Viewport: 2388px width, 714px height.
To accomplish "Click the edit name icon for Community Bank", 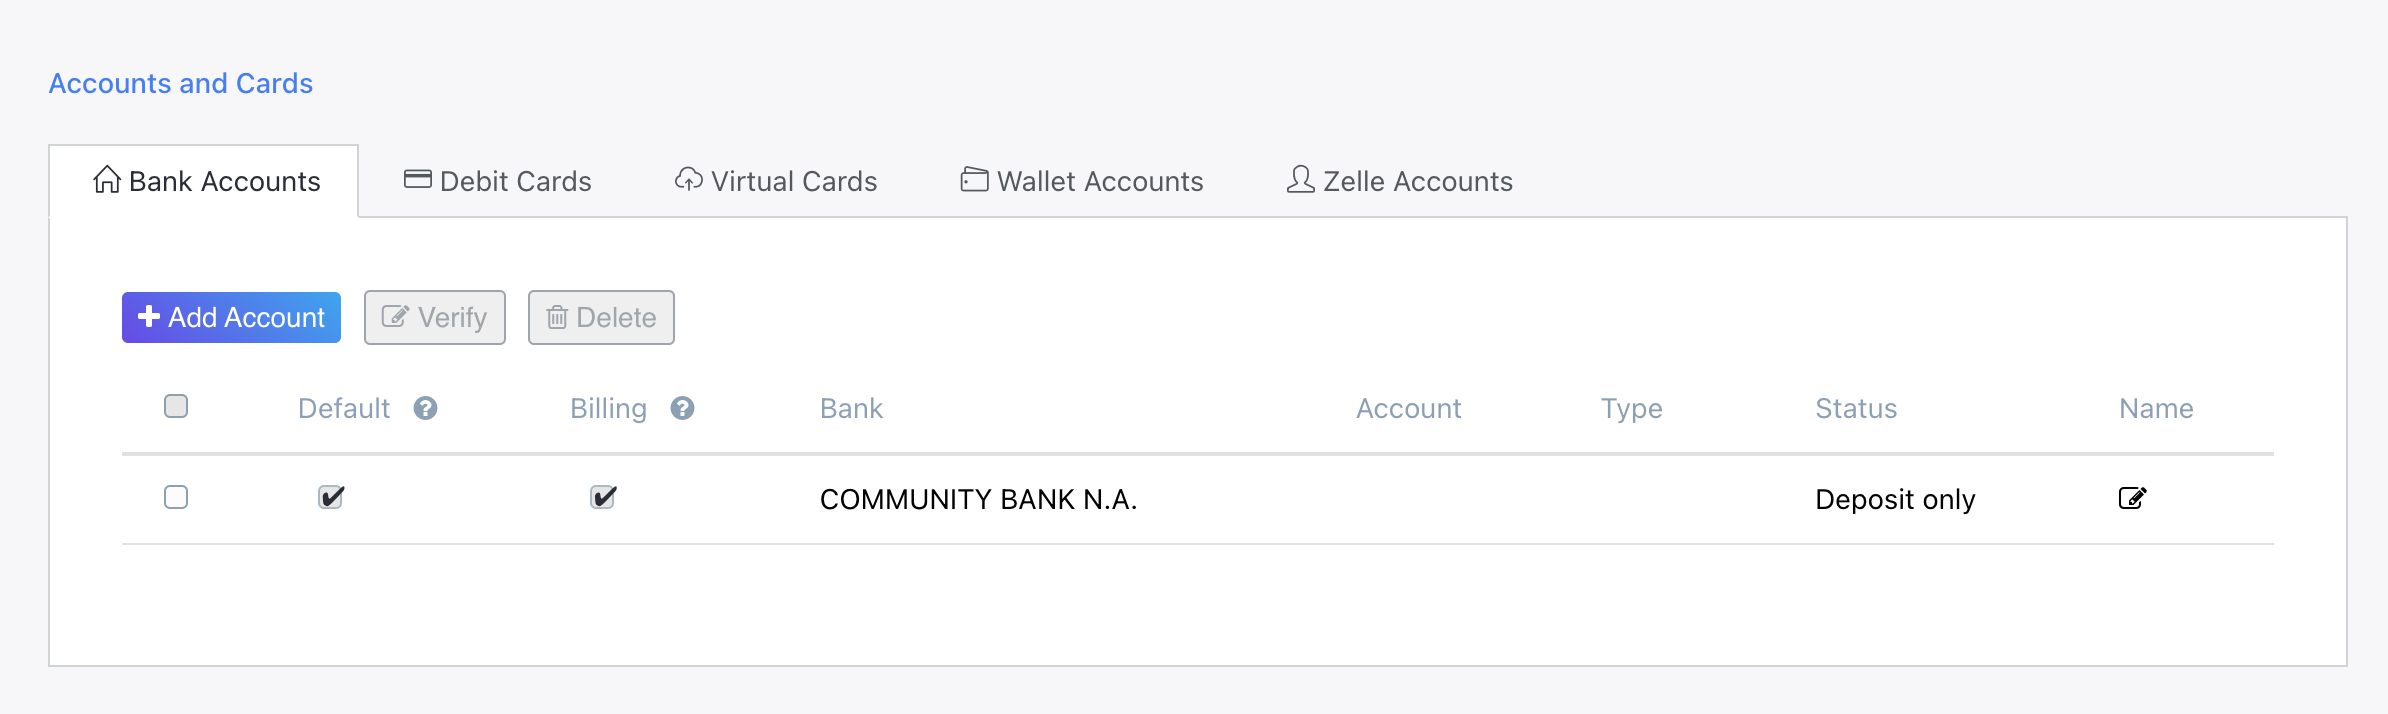I will (2132, 498).
